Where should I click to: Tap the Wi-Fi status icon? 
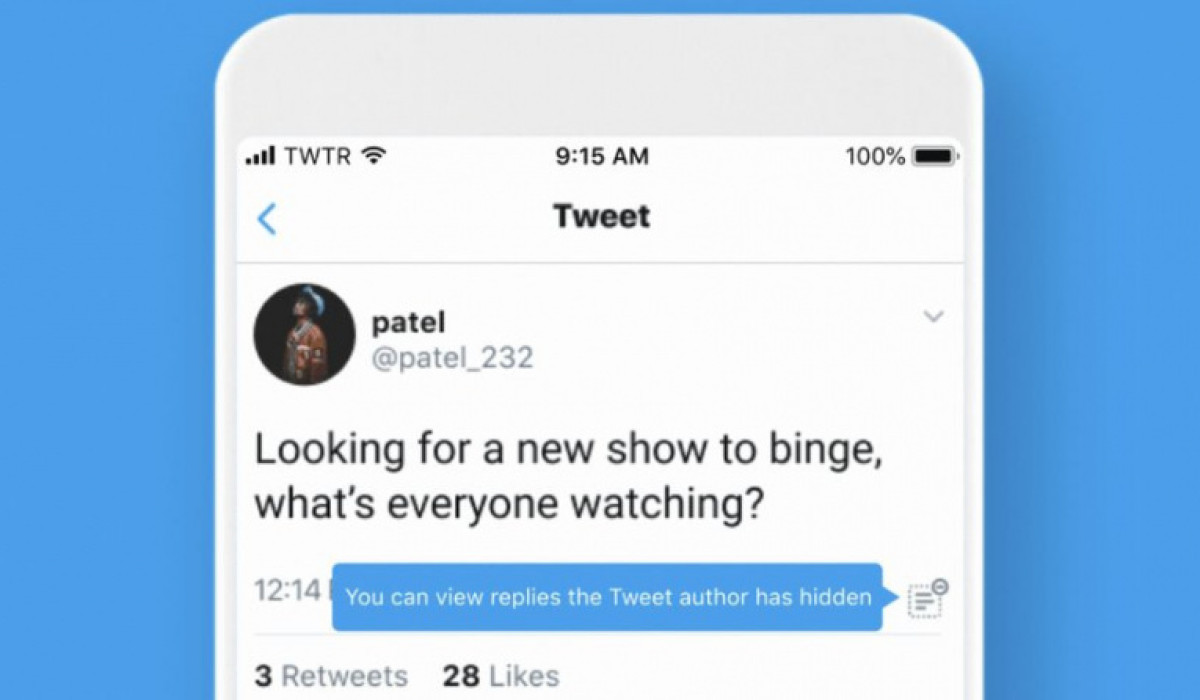[x=373, y=156]
